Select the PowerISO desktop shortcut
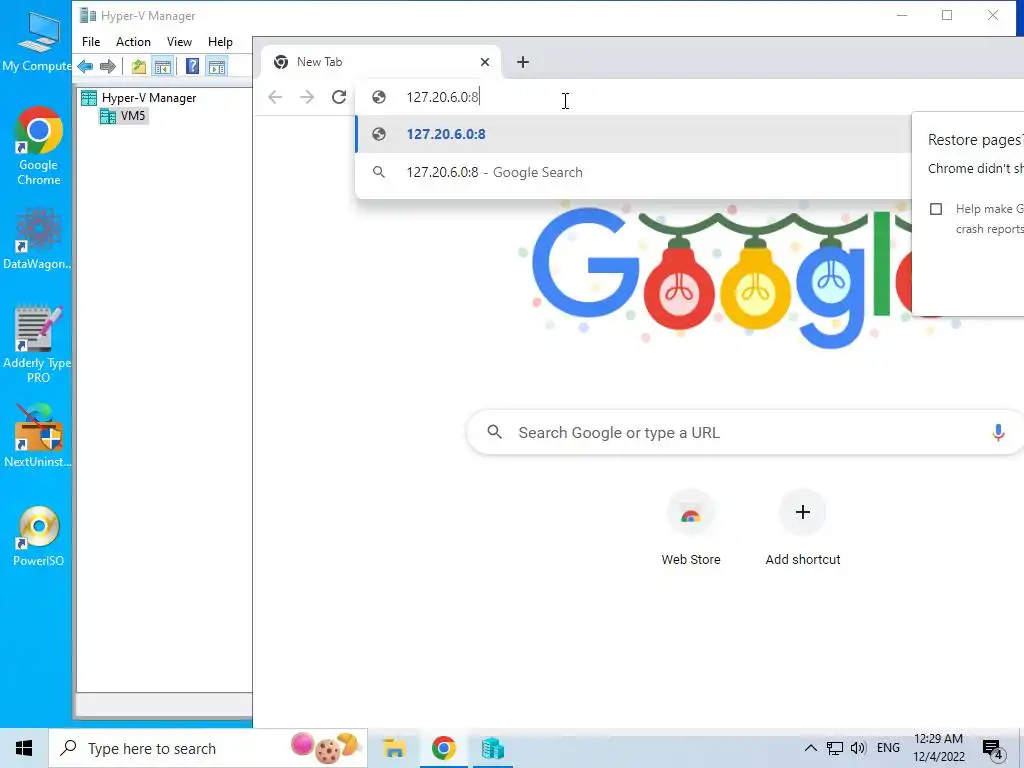 tap(38, 536)
